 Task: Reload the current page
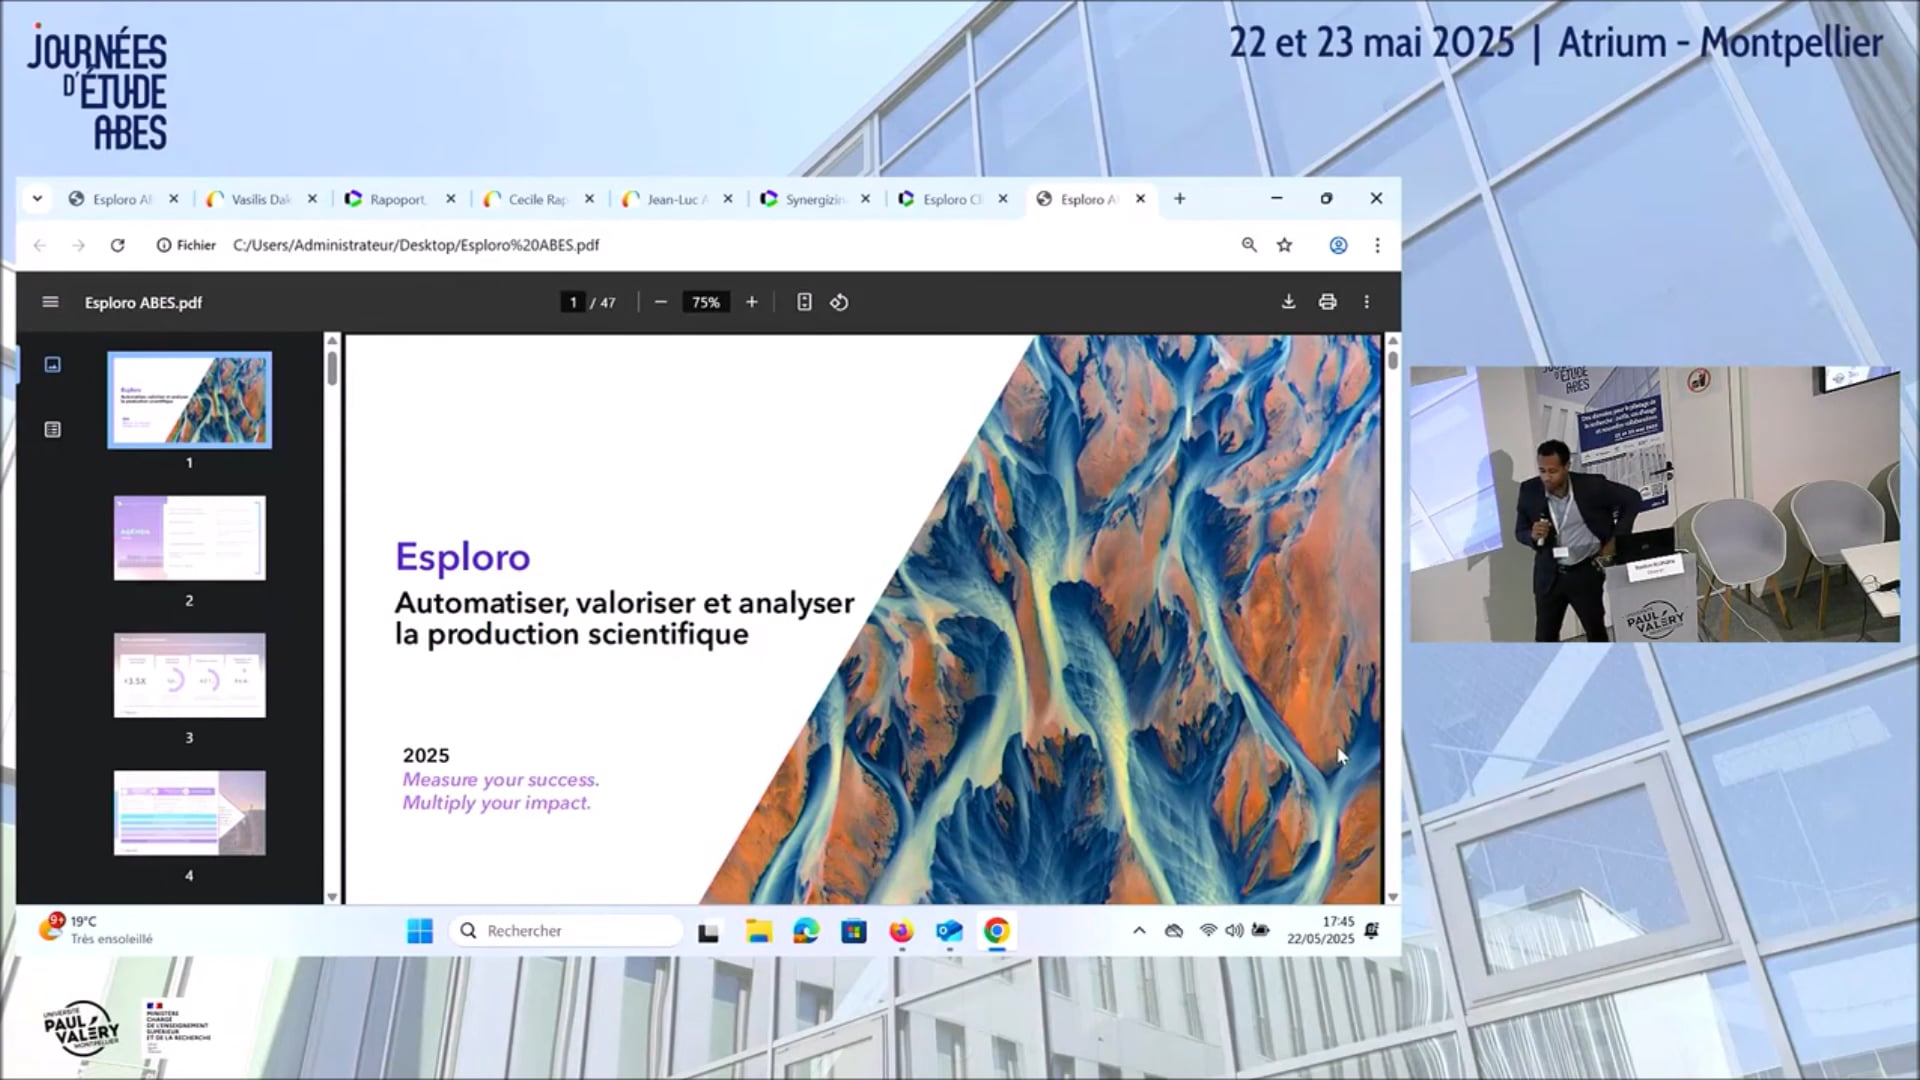[x=117, y=245]
